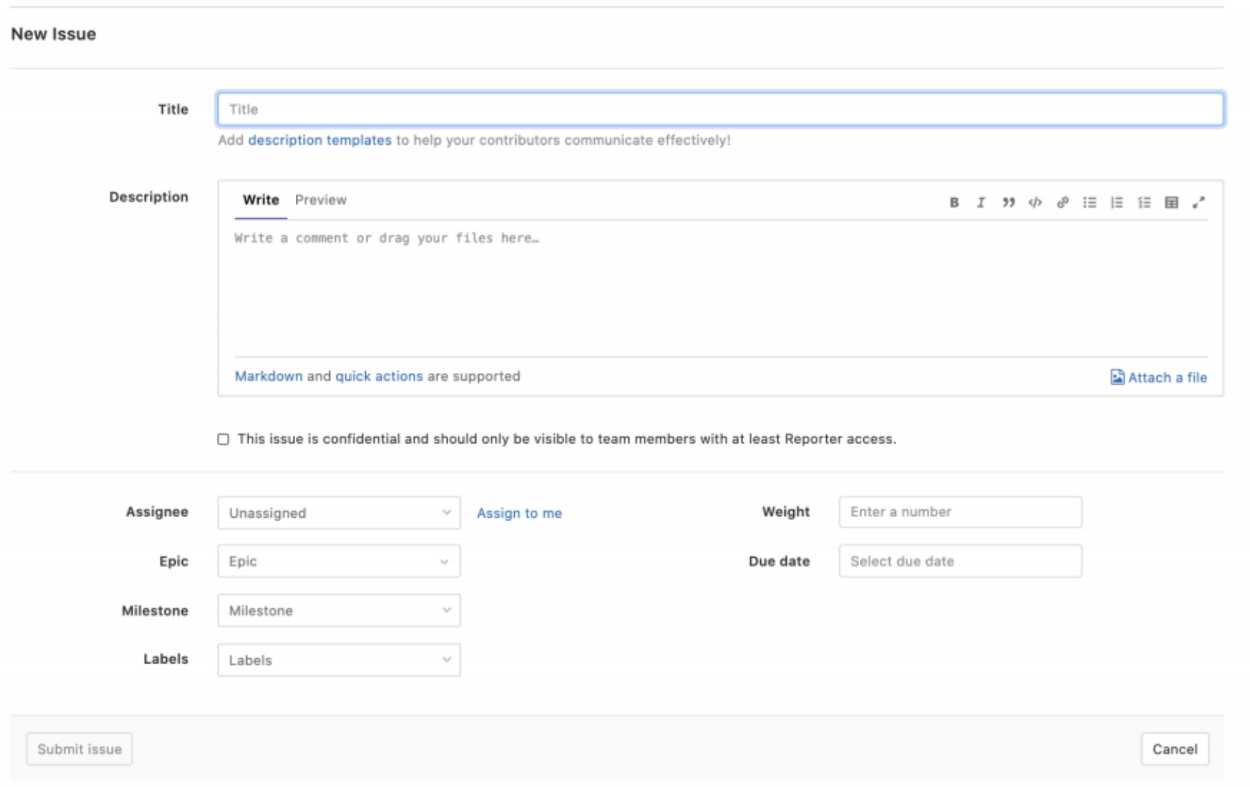Open the Assignee dropdown
Viewport: 1250px width, 787px height.
point(338,513)
